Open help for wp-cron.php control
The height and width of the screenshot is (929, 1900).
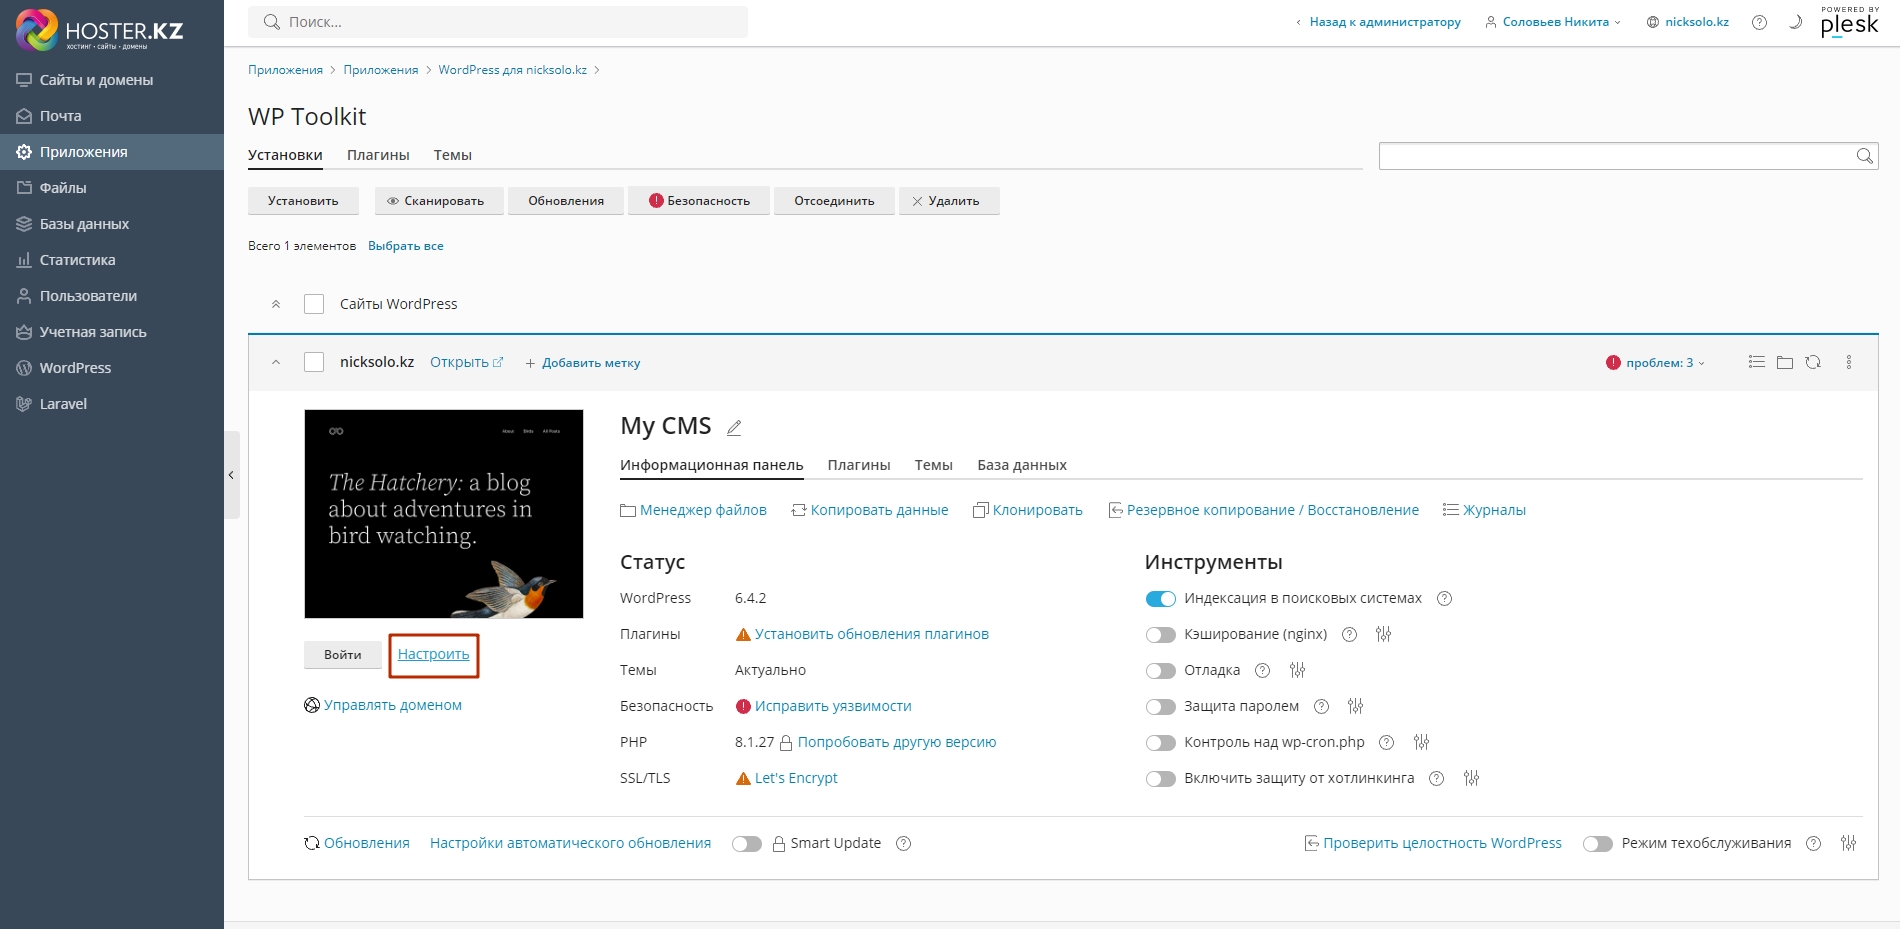1386,742
